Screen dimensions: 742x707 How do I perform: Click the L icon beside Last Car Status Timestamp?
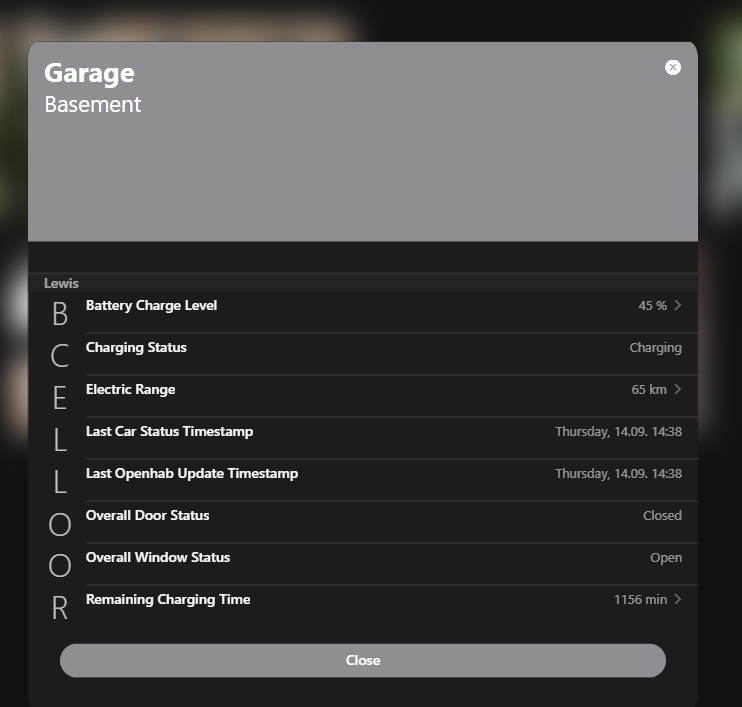(x=60, y=440)
